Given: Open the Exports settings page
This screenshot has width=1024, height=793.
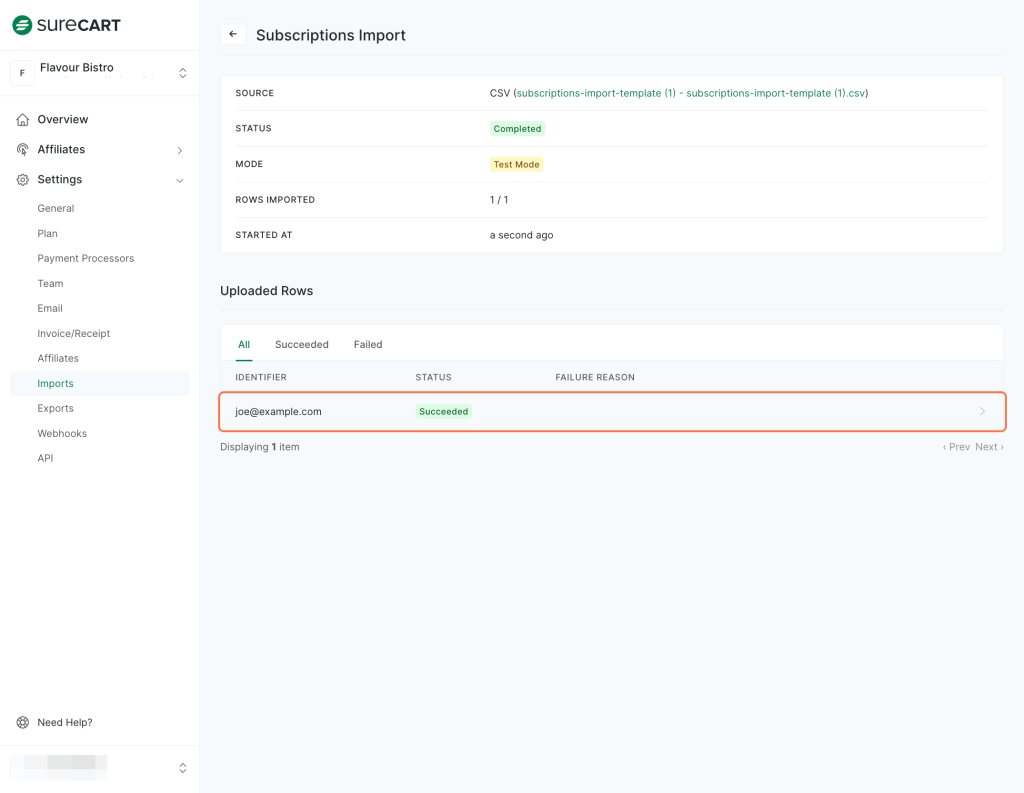Looking at the screenshot, I should pos(55,409).
